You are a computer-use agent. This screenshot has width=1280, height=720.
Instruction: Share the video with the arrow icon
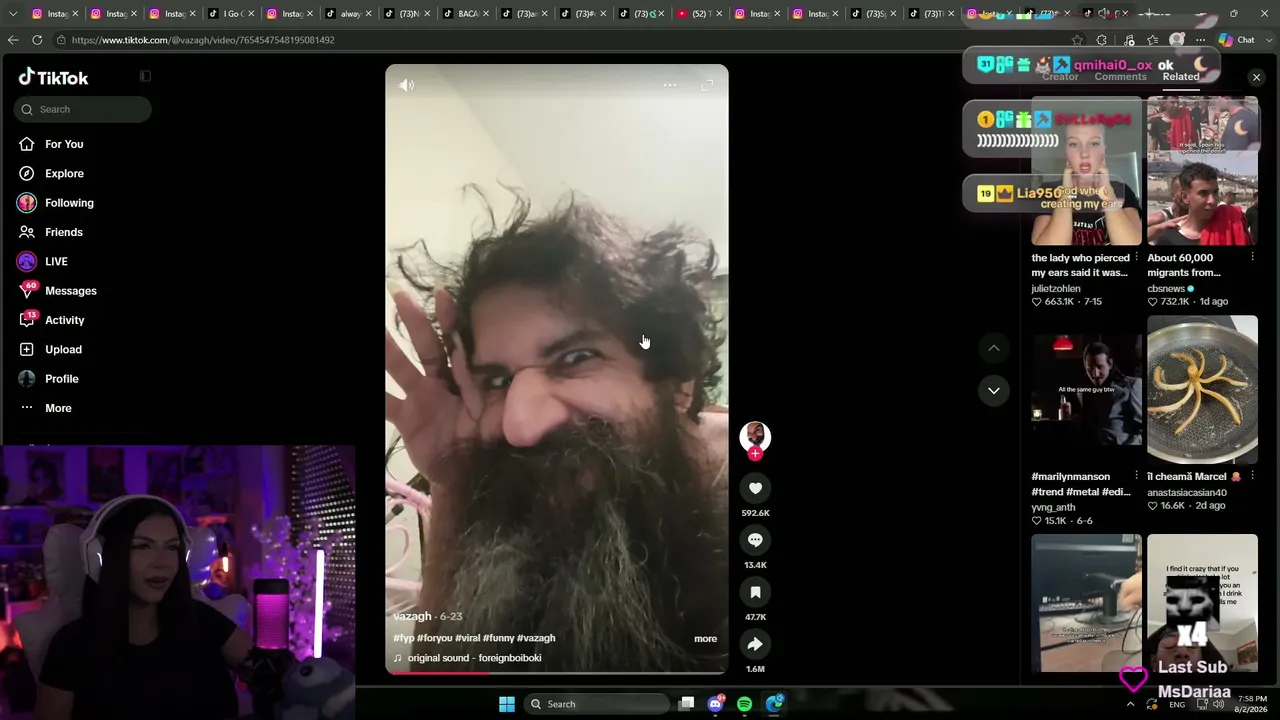755,644
